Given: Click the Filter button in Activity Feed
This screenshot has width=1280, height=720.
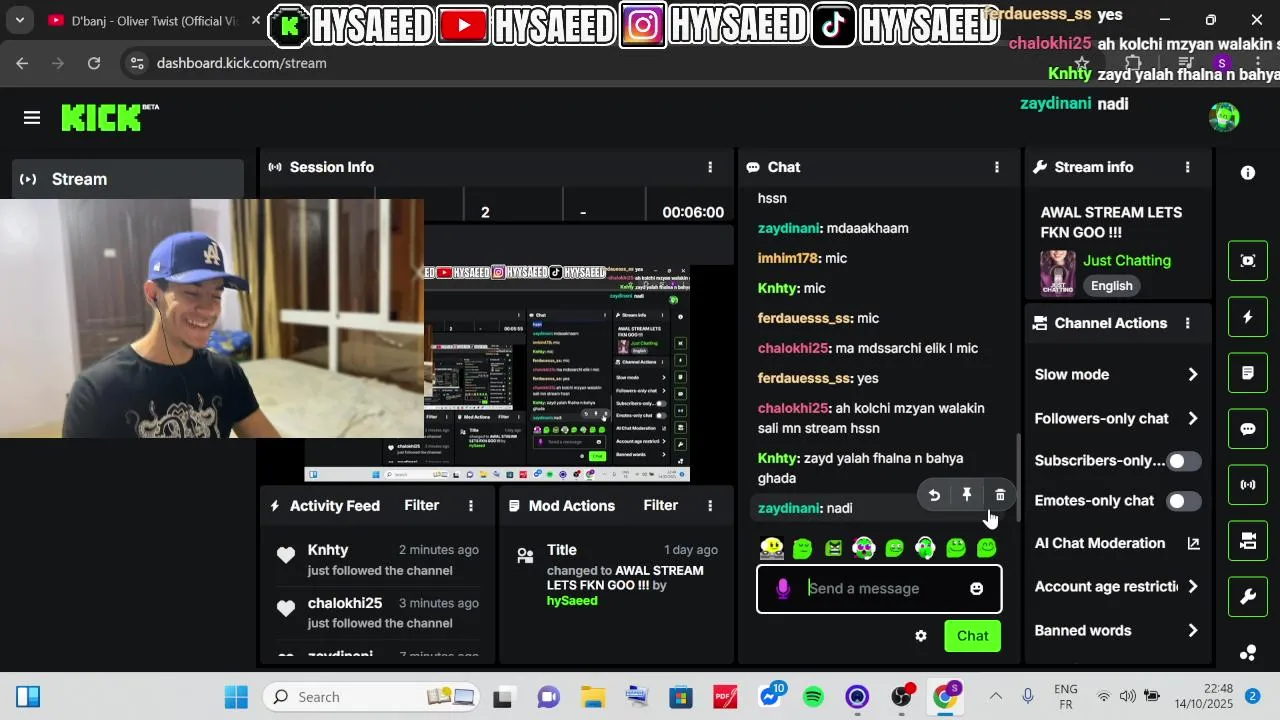Looking at the screenshot, I should click(421, 506).
